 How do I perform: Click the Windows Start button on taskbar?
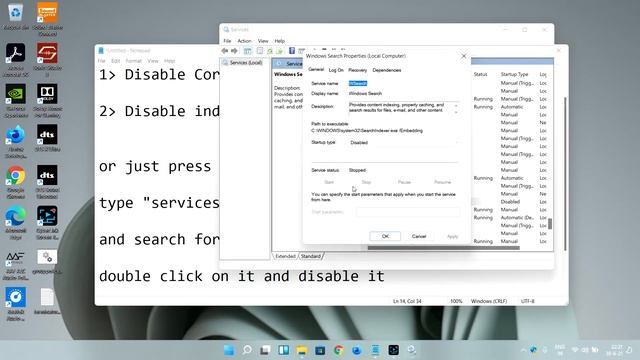tap(229, 350)
